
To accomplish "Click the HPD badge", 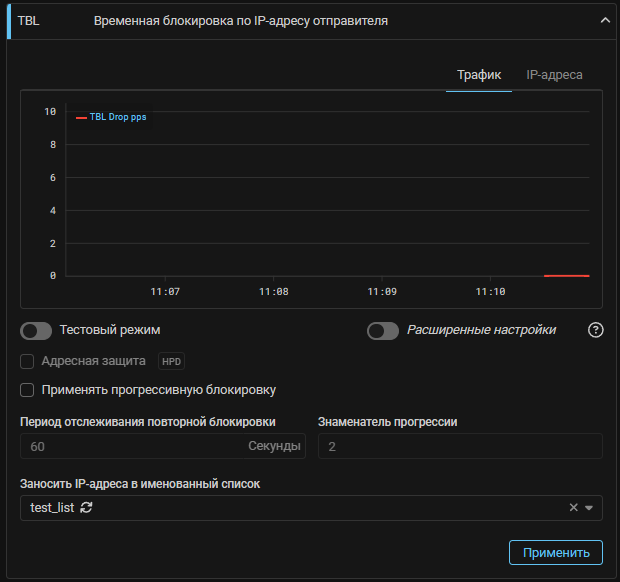I will click(172, 361).
